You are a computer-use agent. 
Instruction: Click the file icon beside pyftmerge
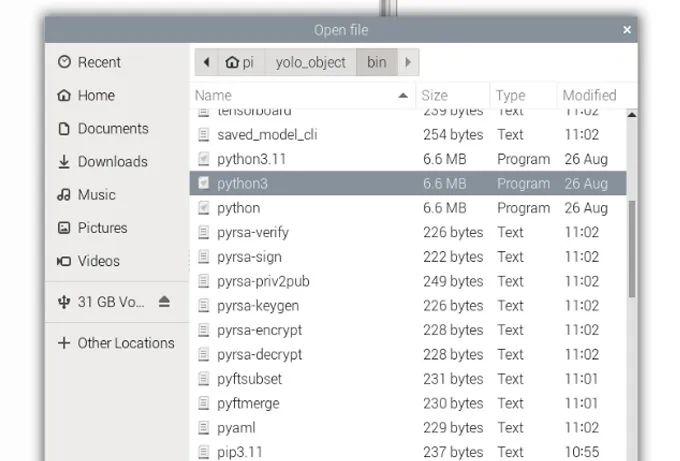(203, 403)
